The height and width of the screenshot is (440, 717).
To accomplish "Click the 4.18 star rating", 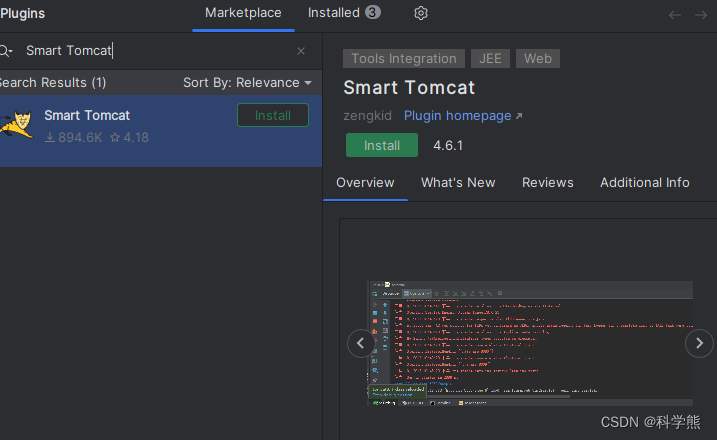I will pyautogui.click(x=130, y=138).
